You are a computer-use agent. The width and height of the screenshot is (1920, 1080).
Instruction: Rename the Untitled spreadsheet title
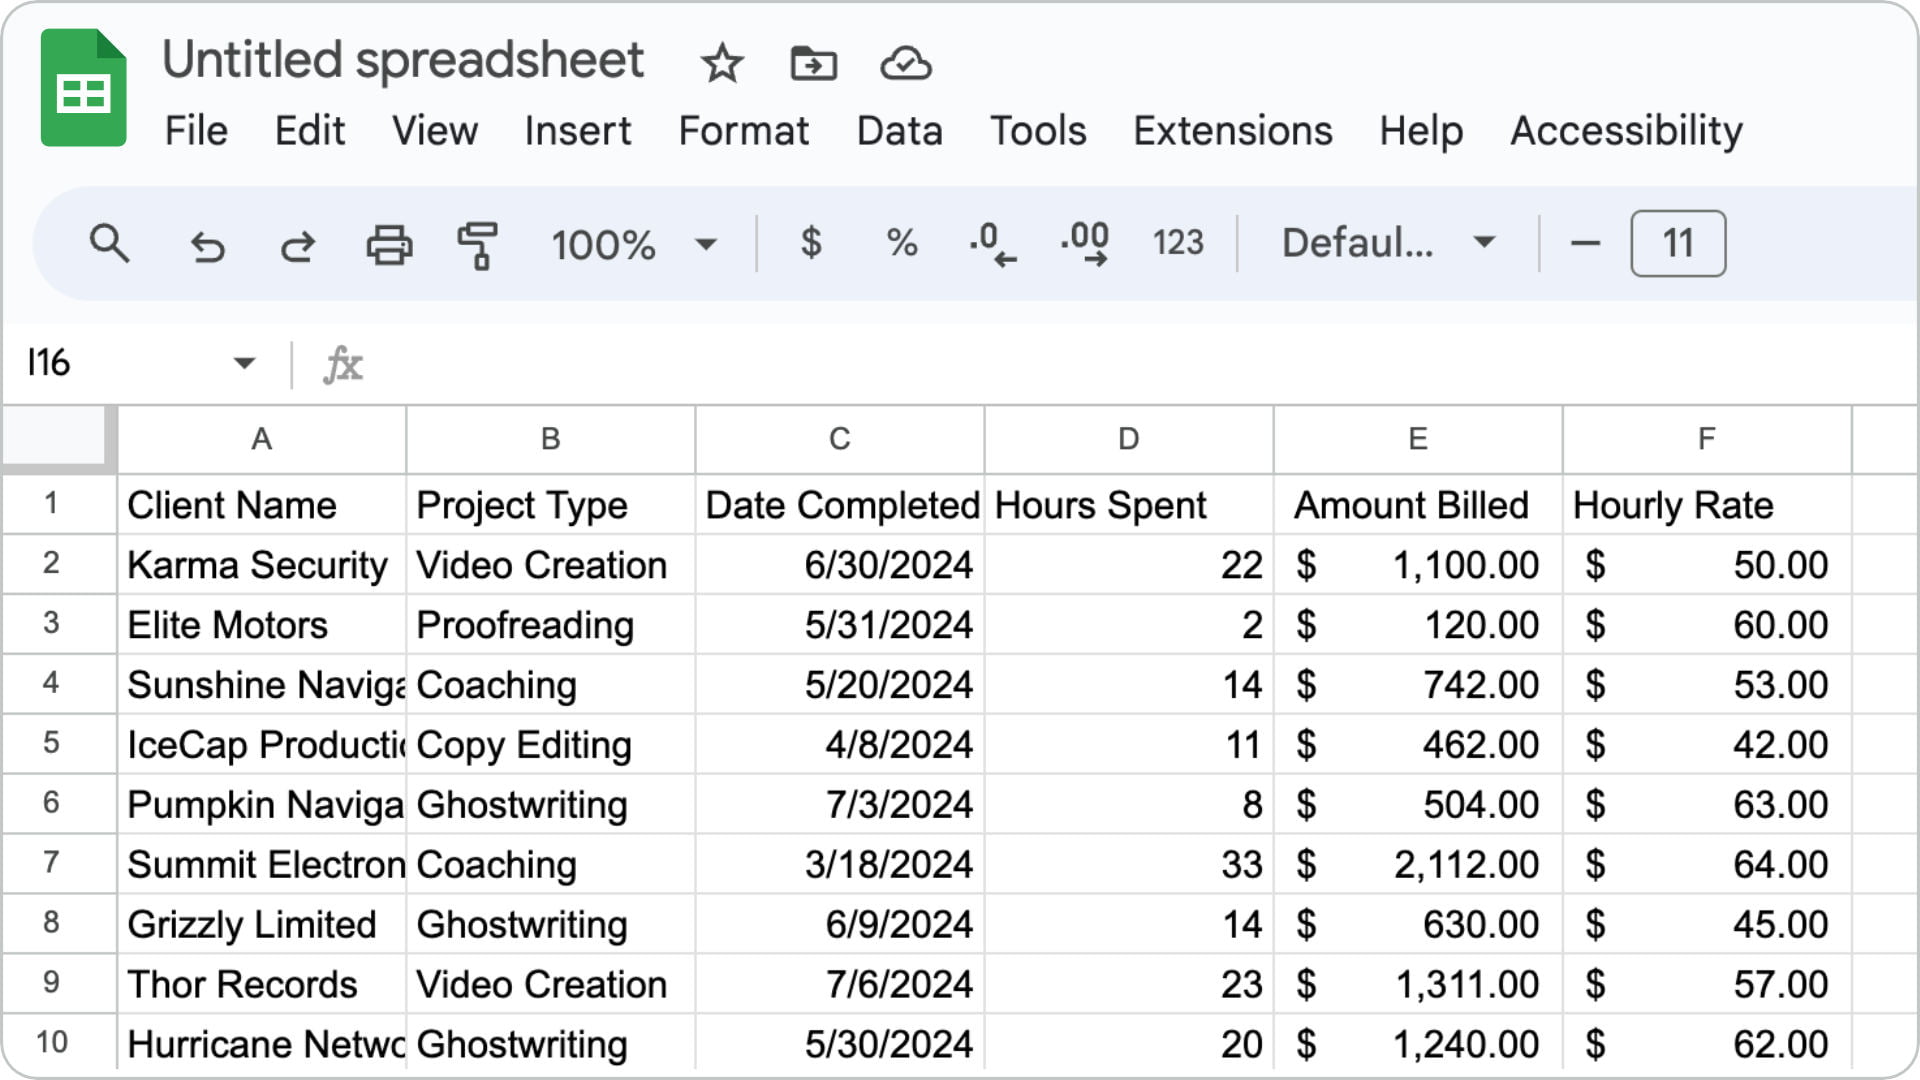pyautogui.click(x=404, y=60)
